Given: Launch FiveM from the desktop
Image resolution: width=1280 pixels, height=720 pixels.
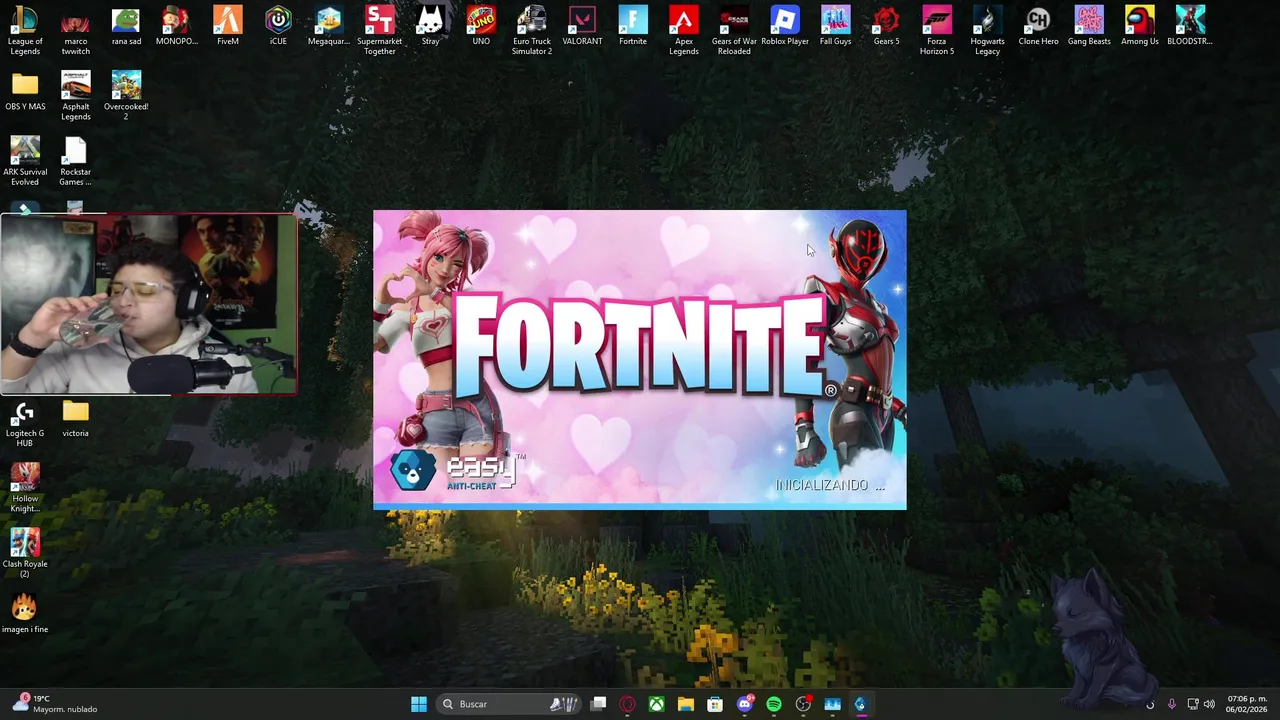Looking at the screenshot, I should coord(227,26).
